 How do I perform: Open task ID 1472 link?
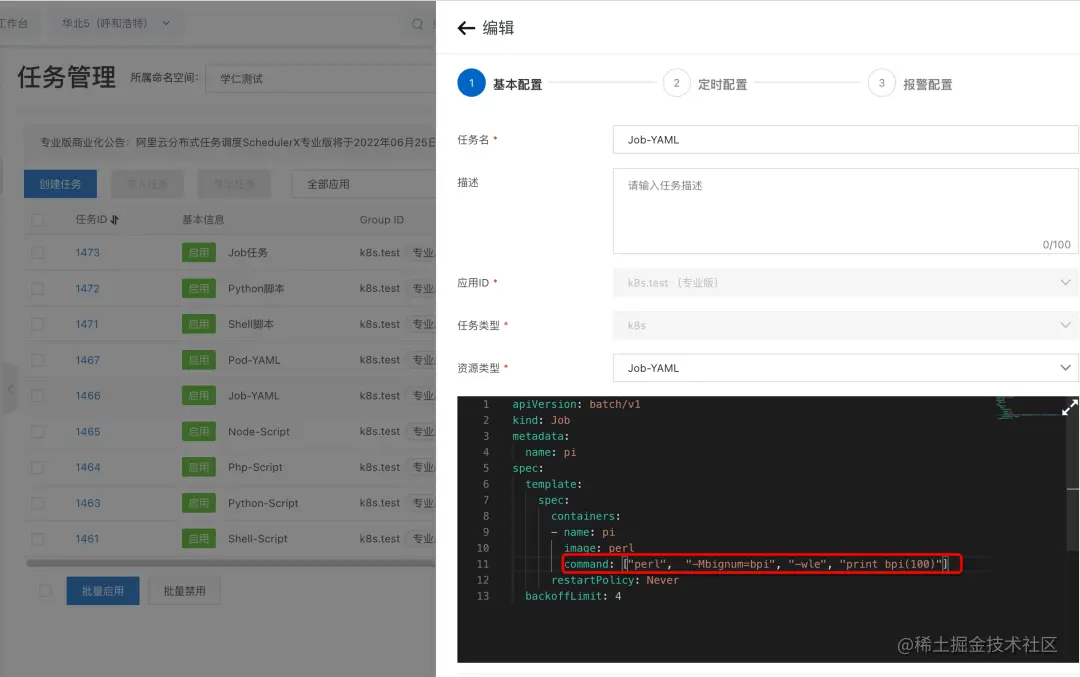[87, 289]
